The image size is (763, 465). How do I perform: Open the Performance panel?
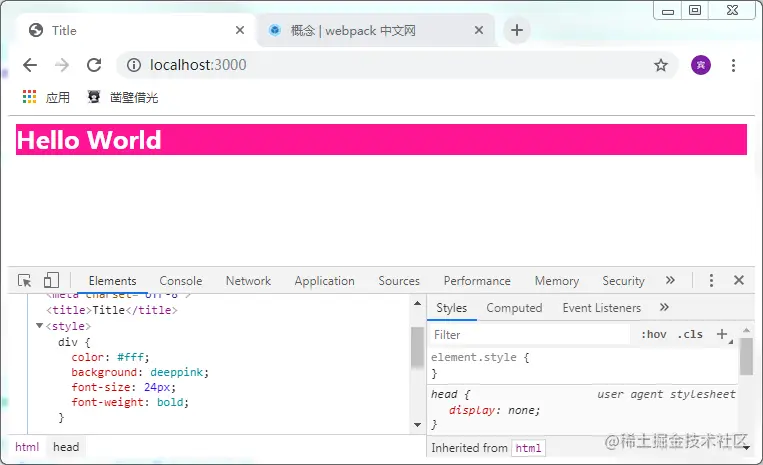pyautogui.click(x=477, y=281)
